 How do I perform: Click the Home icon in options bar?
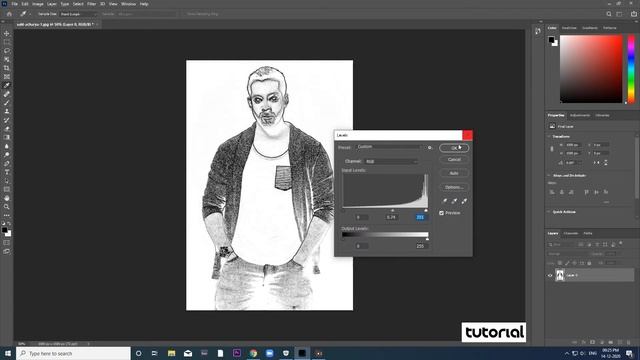(9, 14)
